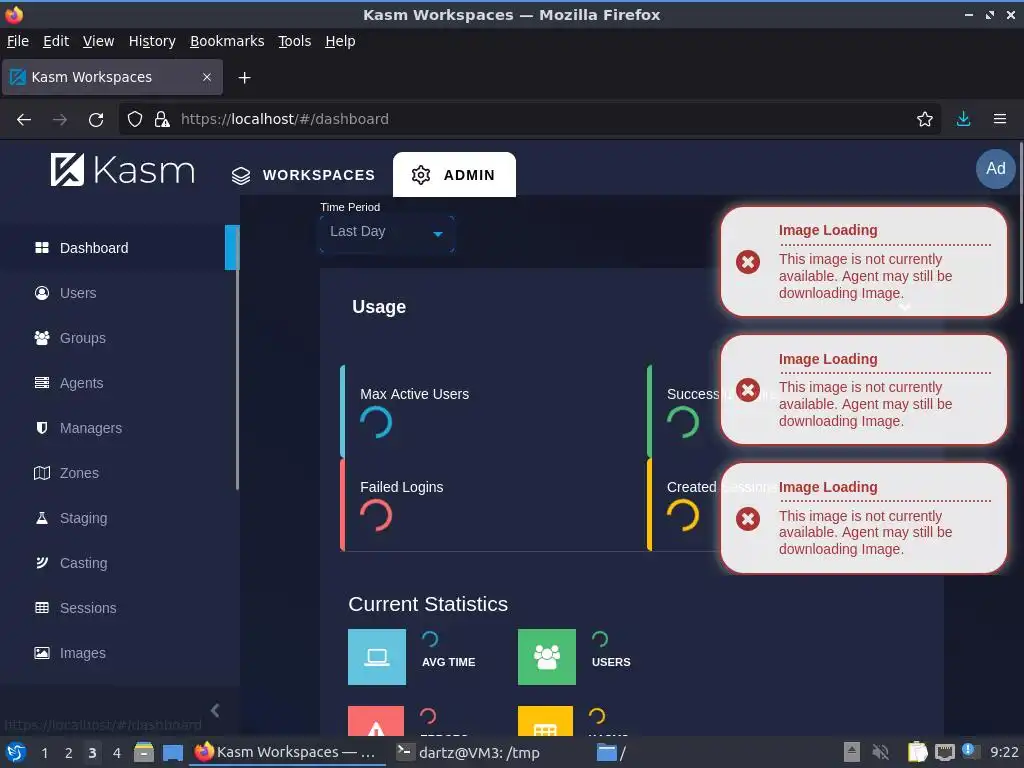Screen dimensions: 1024x768
Task: Open the Bookmarks menu
Action: click(227, 41)
